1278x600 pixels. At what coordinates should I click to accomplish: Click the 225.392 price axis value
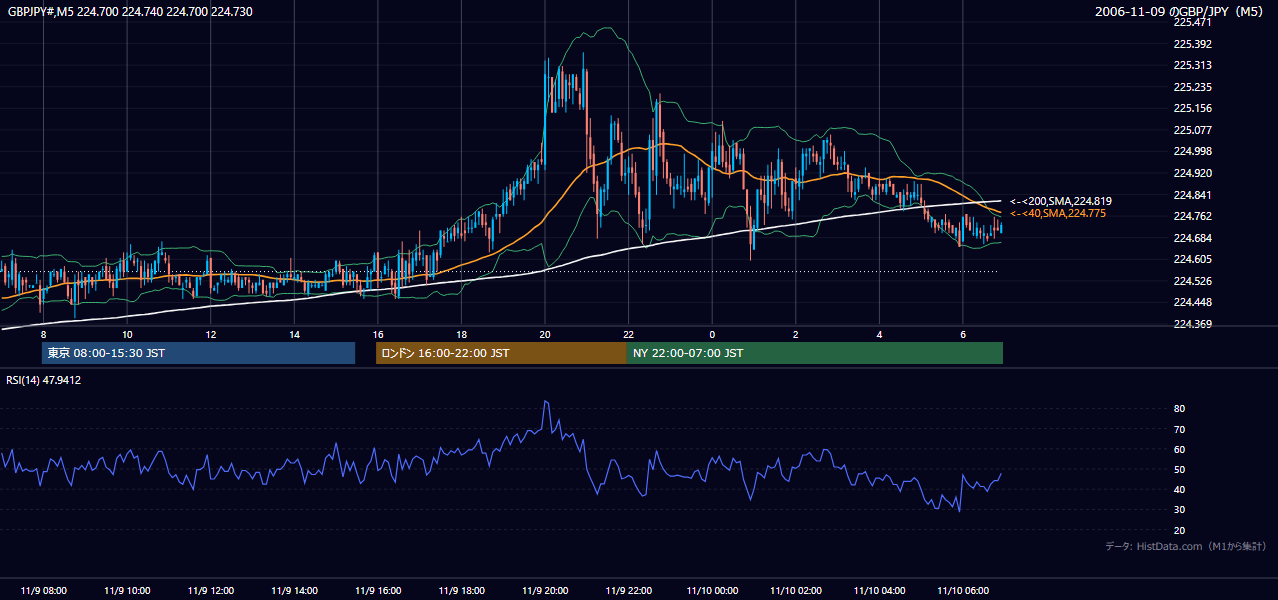tap(1192, 44)
